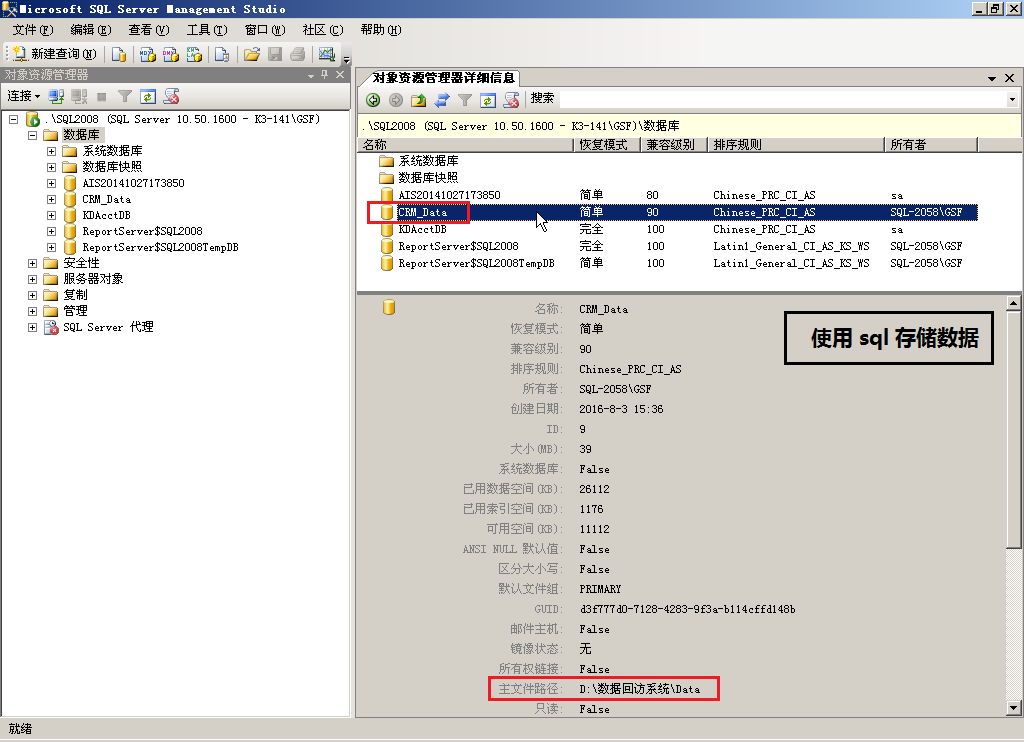This screenshot has width=1024, height=742.
Task: Open the 工具 (Tools) menu
Action: click(205, 30)
